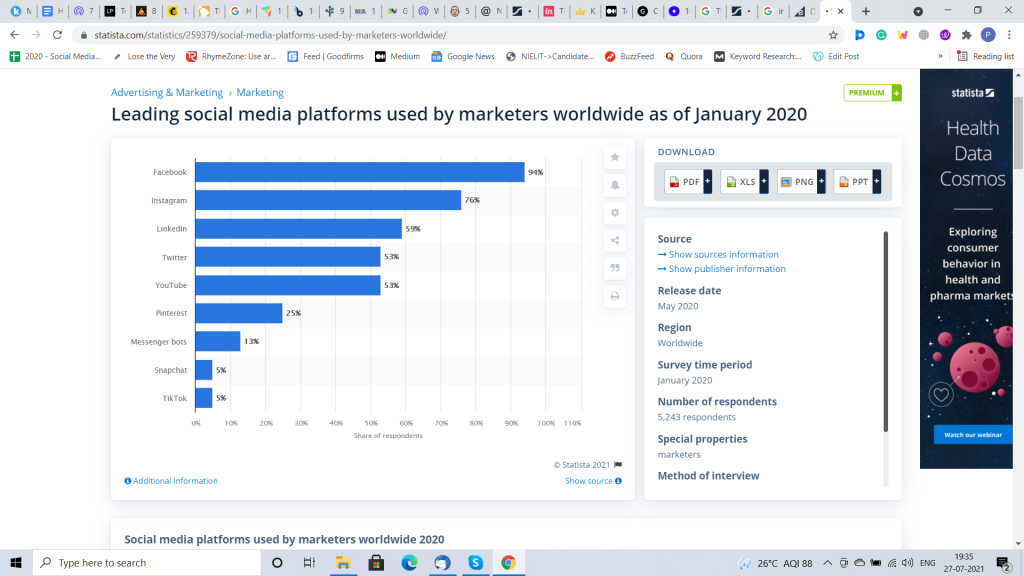Screen dimensions: 1024x576
Task: Share the chart using the share icon
Action: (615, 241)
